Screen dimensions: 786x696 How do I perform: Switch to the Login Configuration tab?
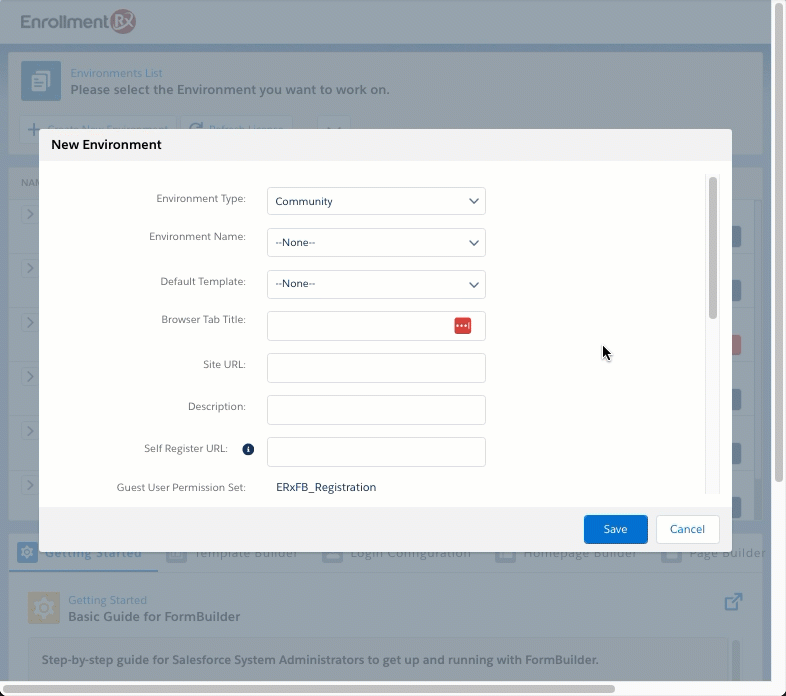(396, 554)
